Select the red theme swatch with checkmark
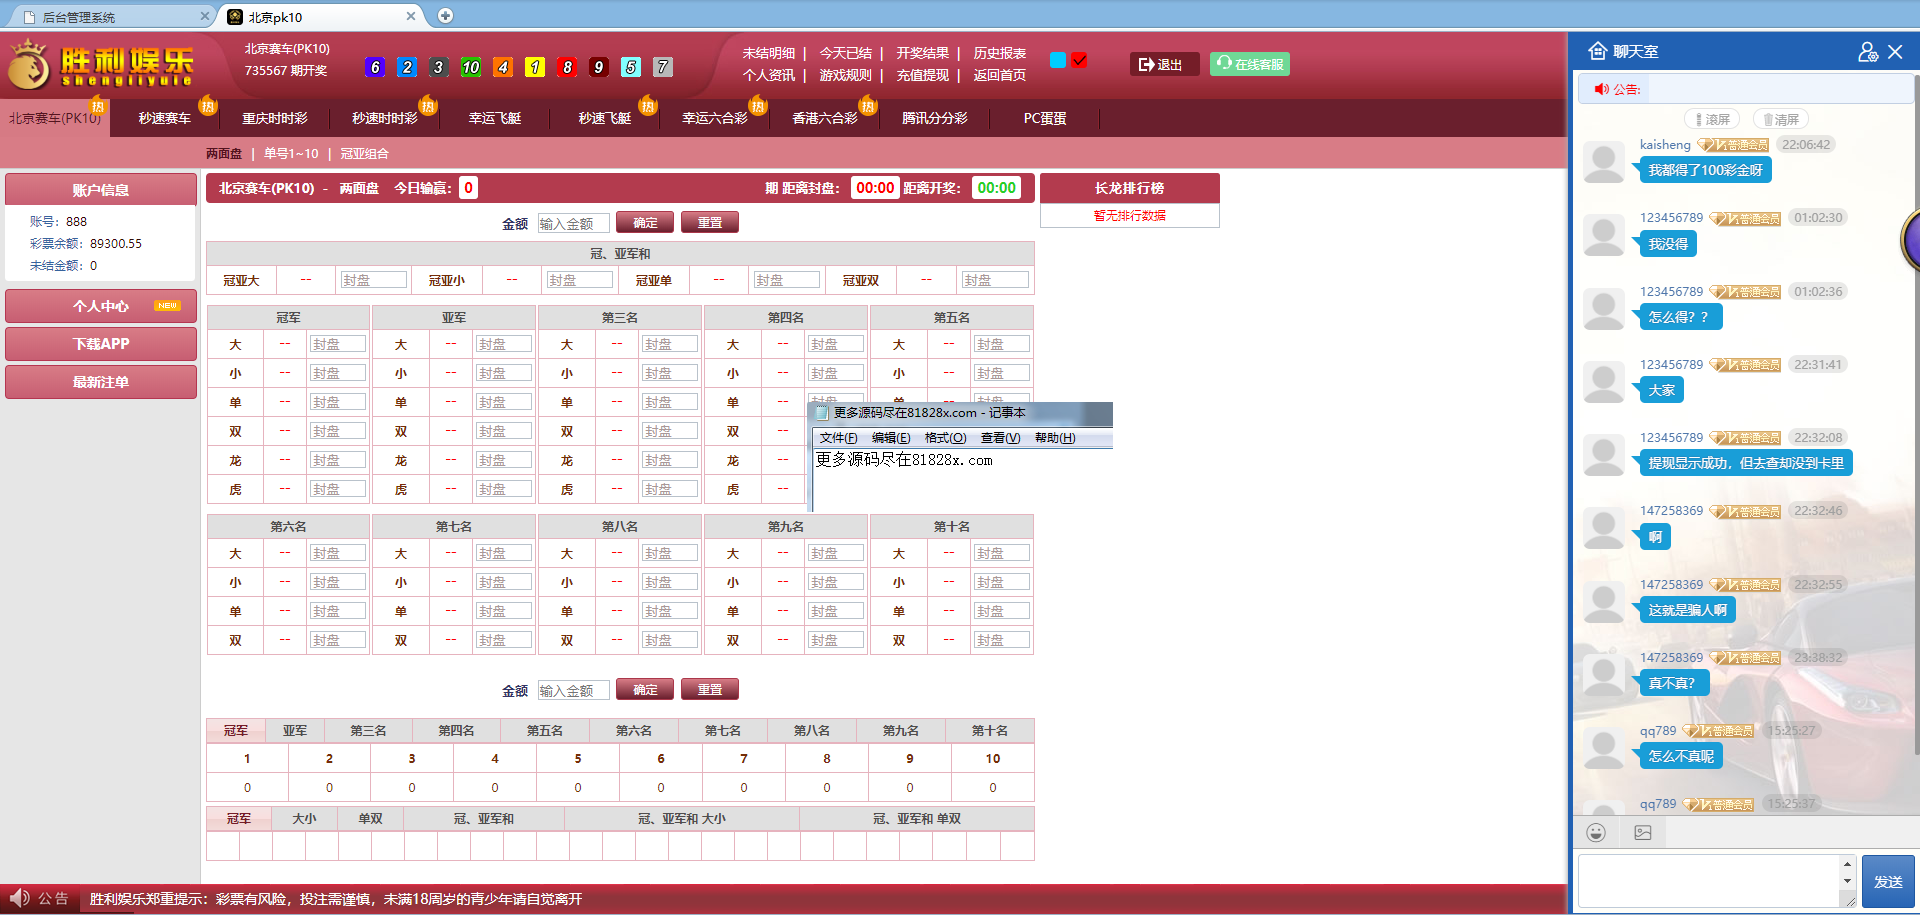 pos(1080,60)
